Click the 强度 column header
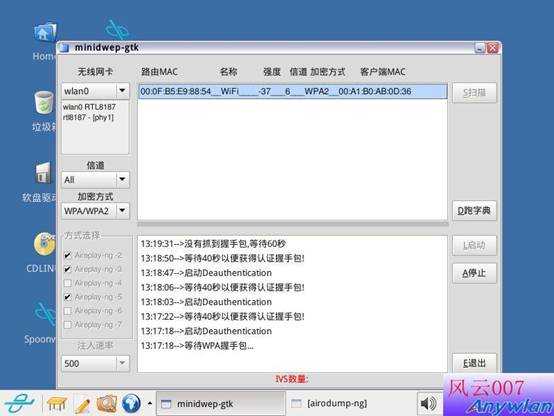The image size is (554, 416). click(x=272, y=72)
